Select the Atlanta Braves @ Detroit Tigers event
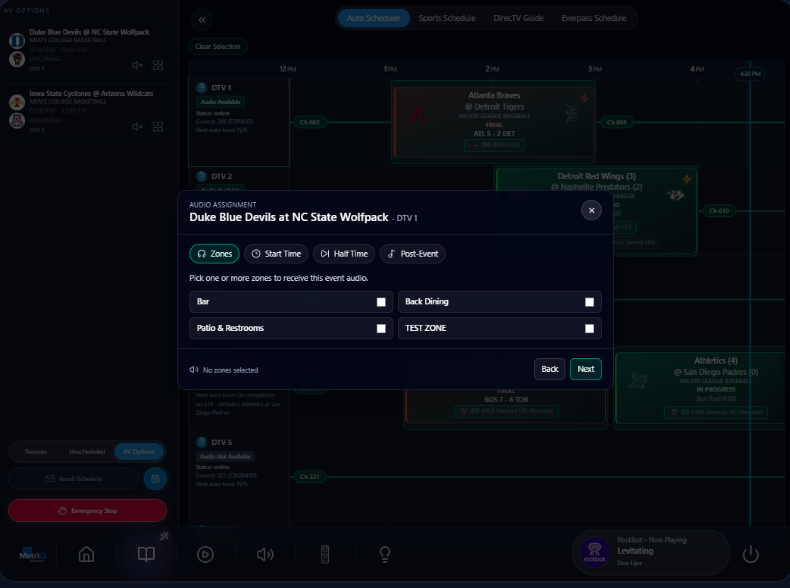The height and width of the screenshot is (588, 790). click(494, 122)
